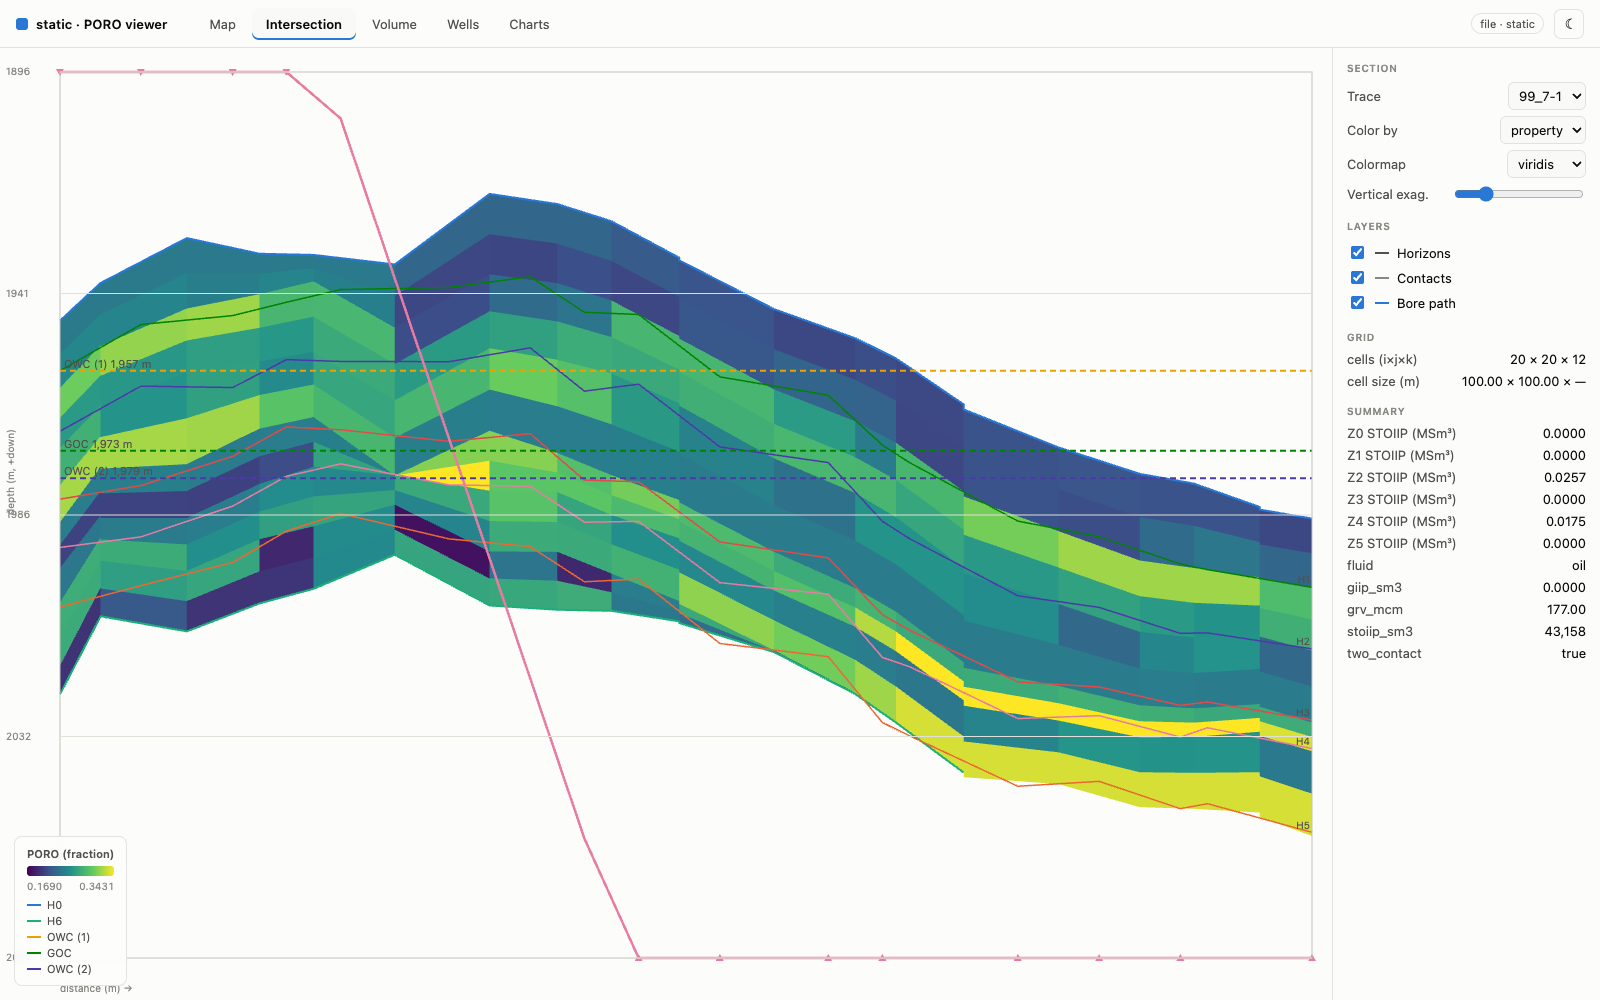This screenshot has width=1600, height=1000.
Task: Click the GOC 1,973 m contact label
Action: point(98,444)
